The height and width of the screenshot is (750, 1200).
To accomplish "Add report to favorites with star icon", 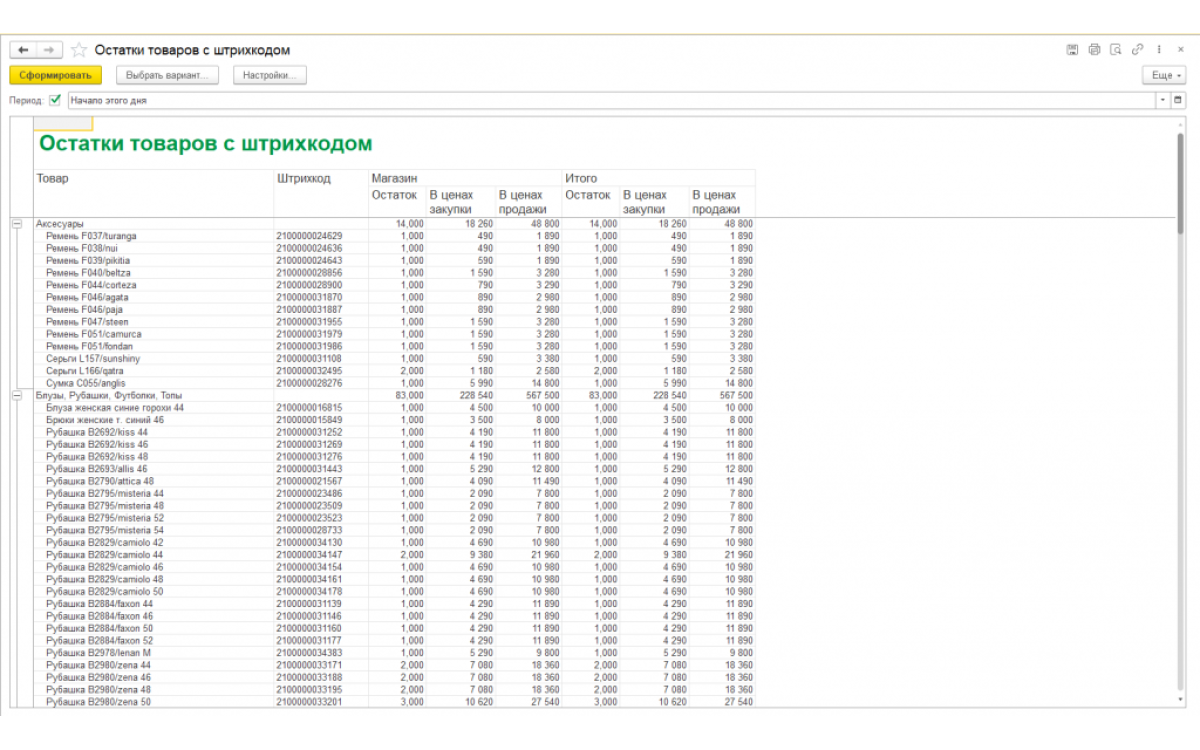I will (79, 50).
